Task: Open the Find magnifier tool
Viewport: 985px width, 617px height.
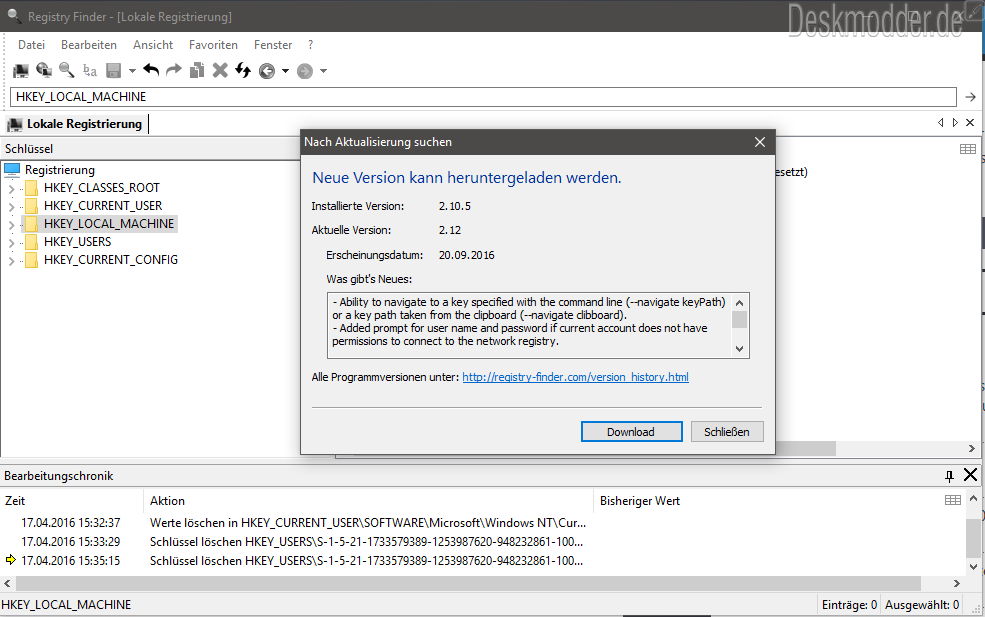Action: point(67,70)
